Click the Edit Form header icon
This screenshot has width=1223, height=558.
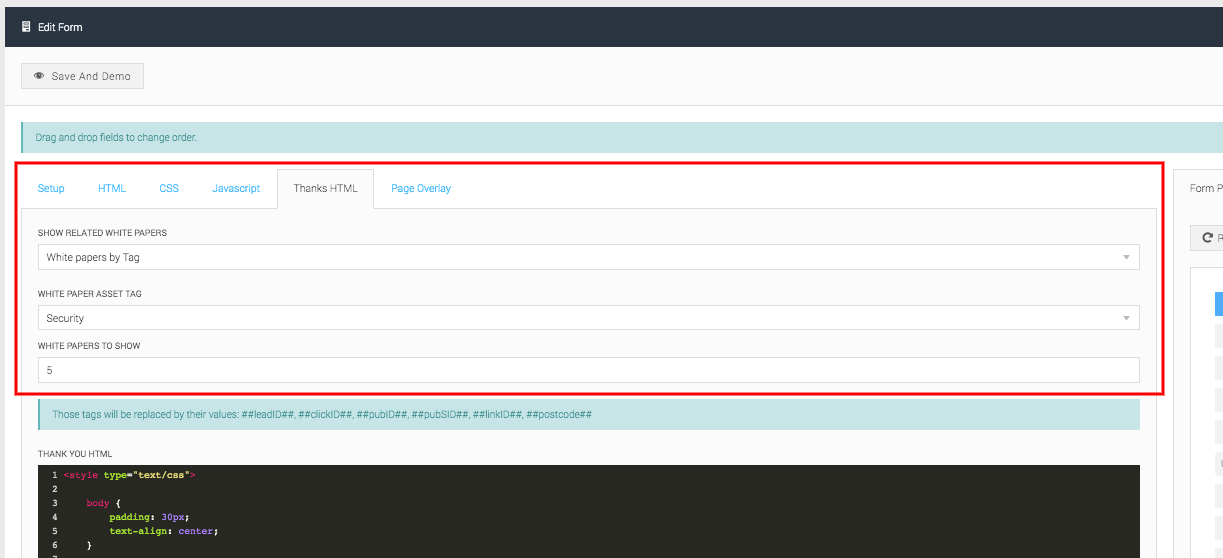[x=26, y=27]
